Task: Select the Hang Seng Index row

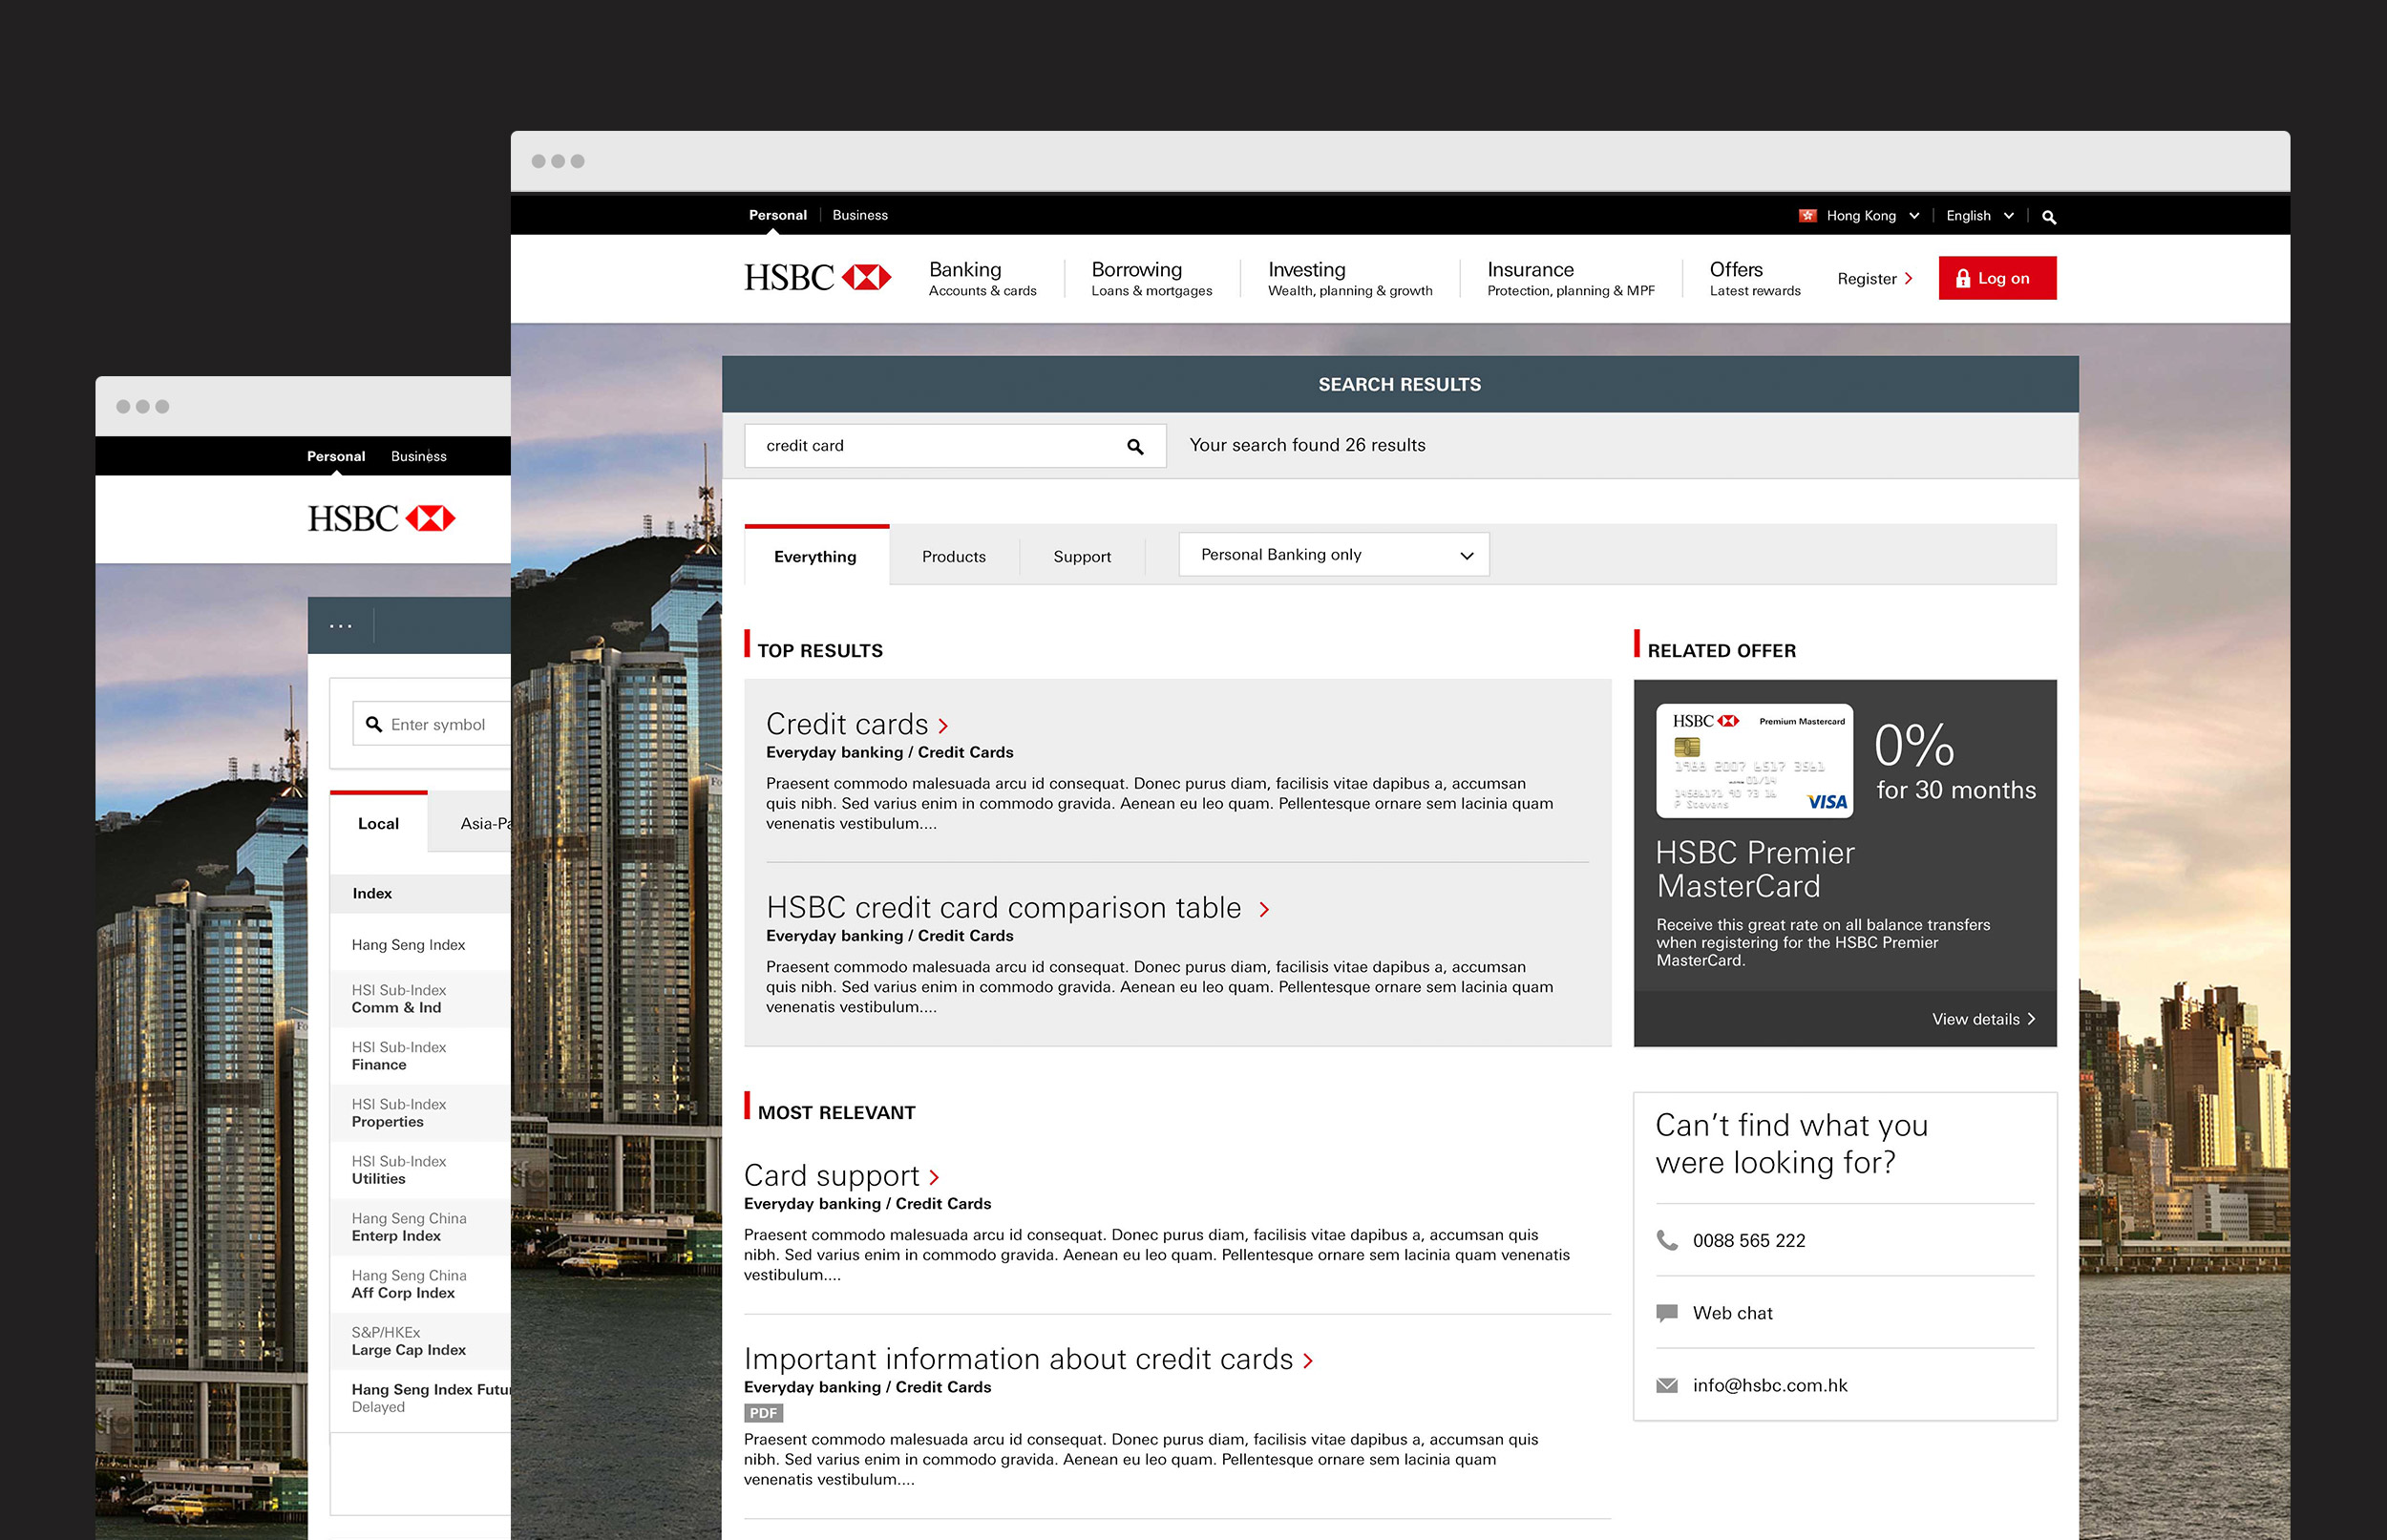Action: coord(420,944)
